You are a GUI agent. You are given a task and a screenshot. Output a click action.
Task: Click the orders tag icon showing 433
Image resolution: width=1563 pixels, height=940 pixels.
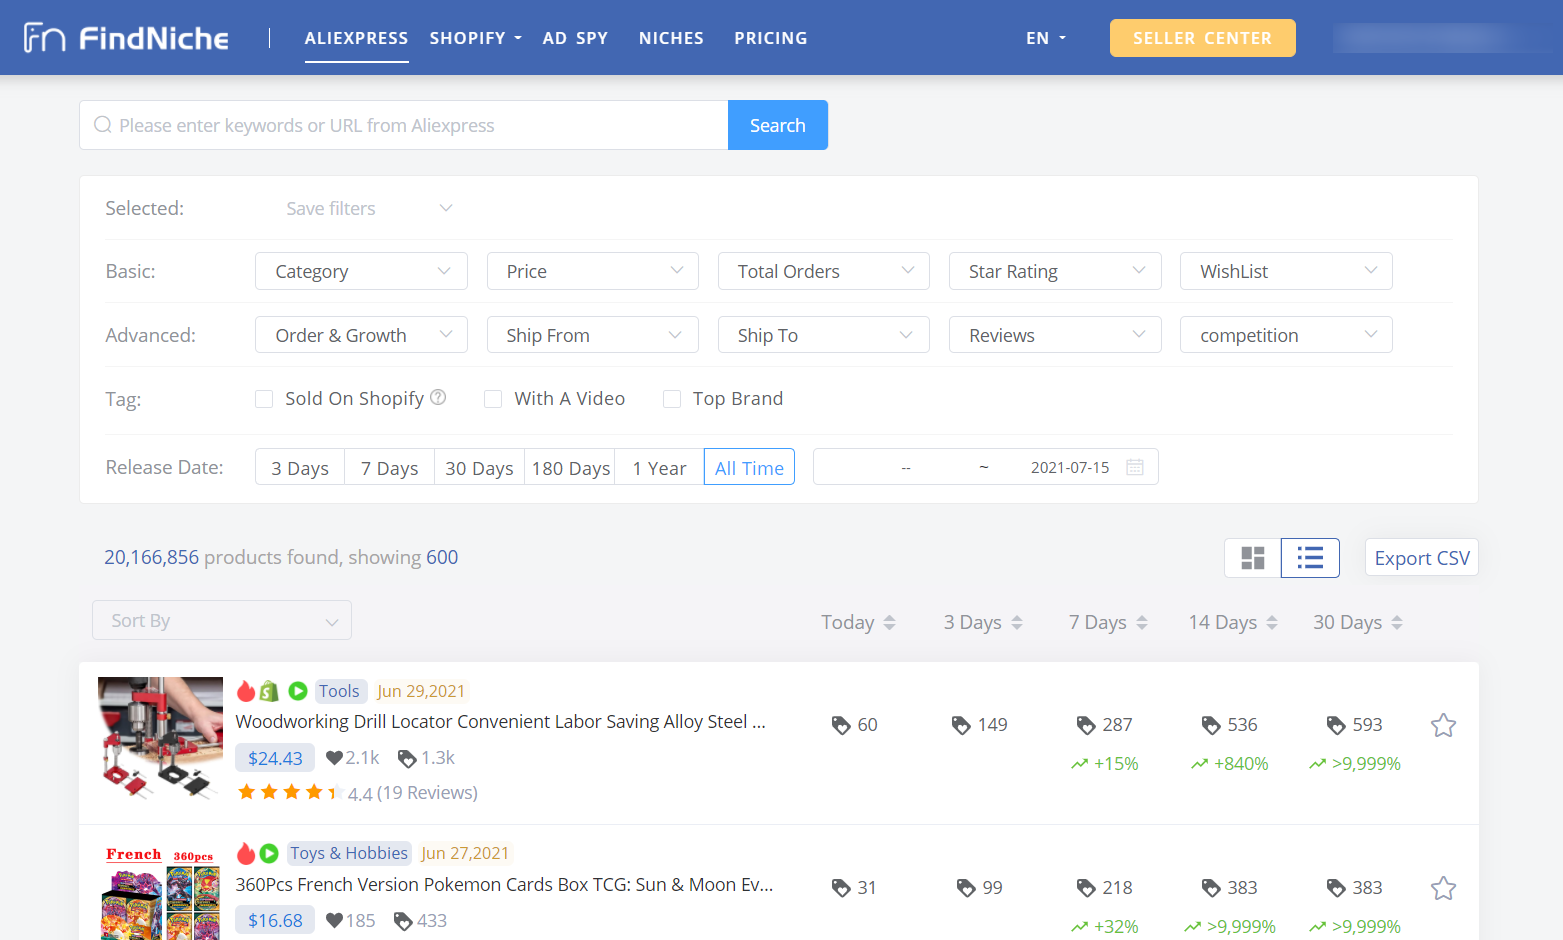pos(403,921)
